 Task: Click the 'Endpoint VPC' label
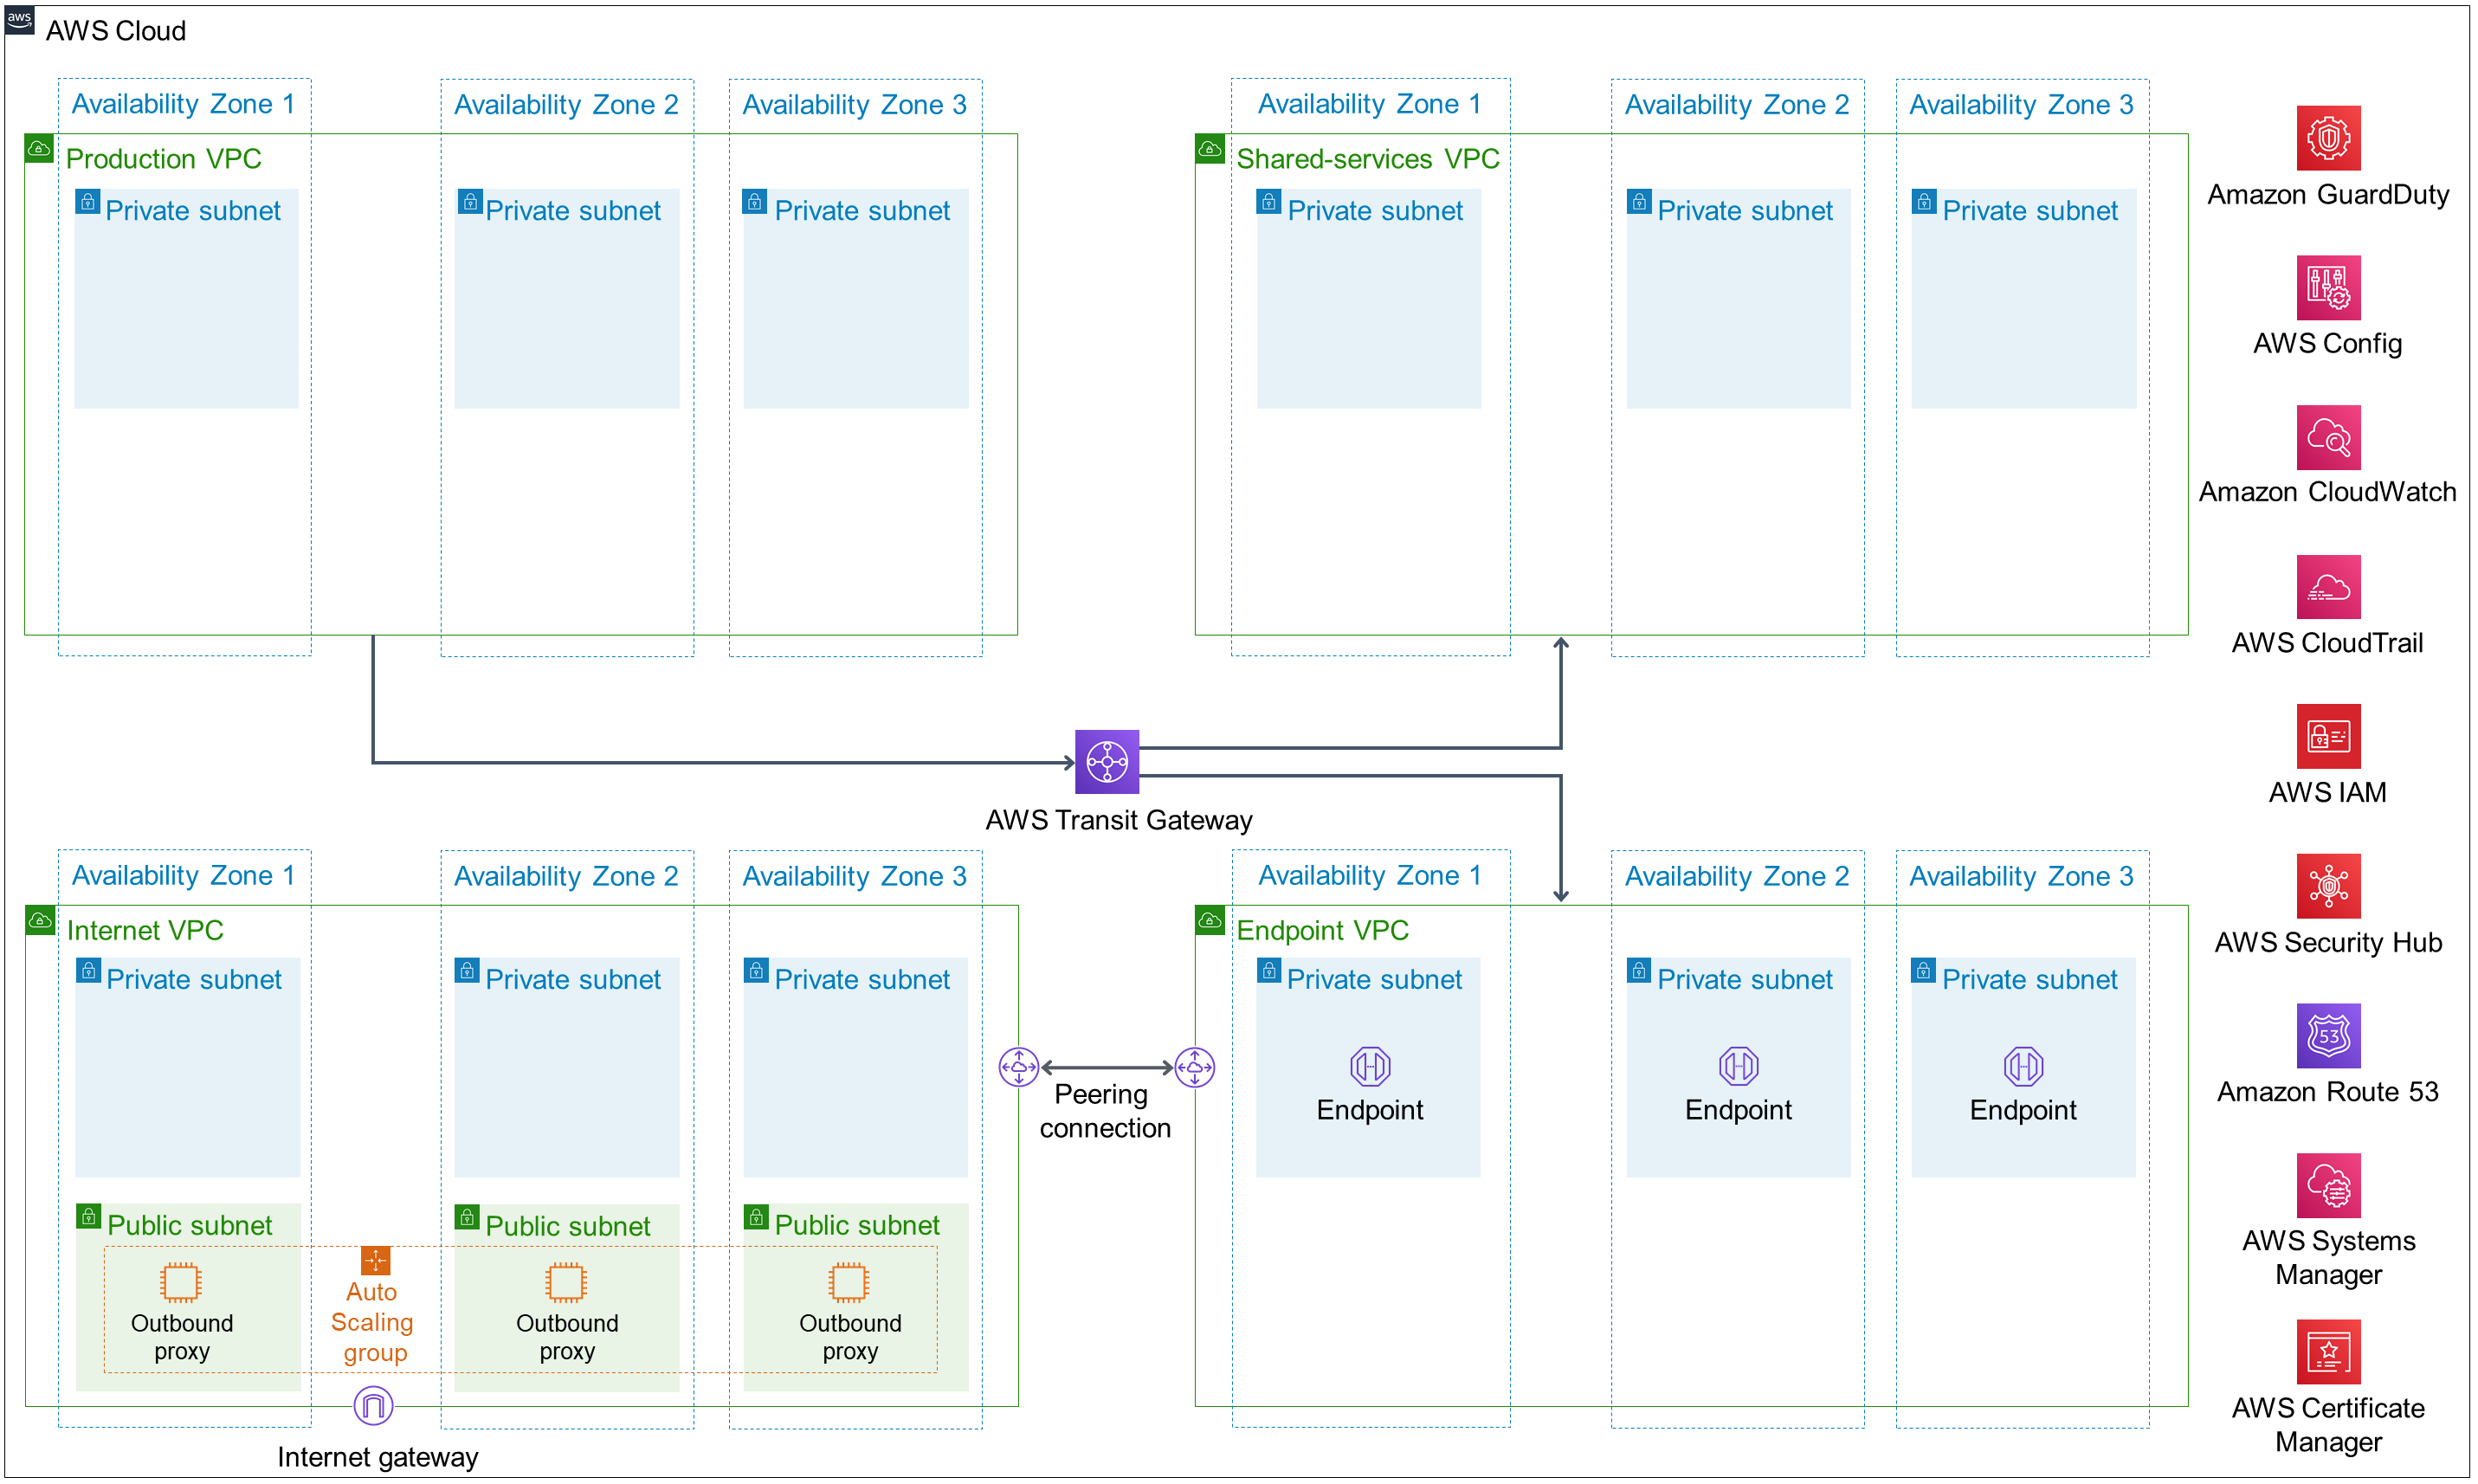[x=1322, y=931]
